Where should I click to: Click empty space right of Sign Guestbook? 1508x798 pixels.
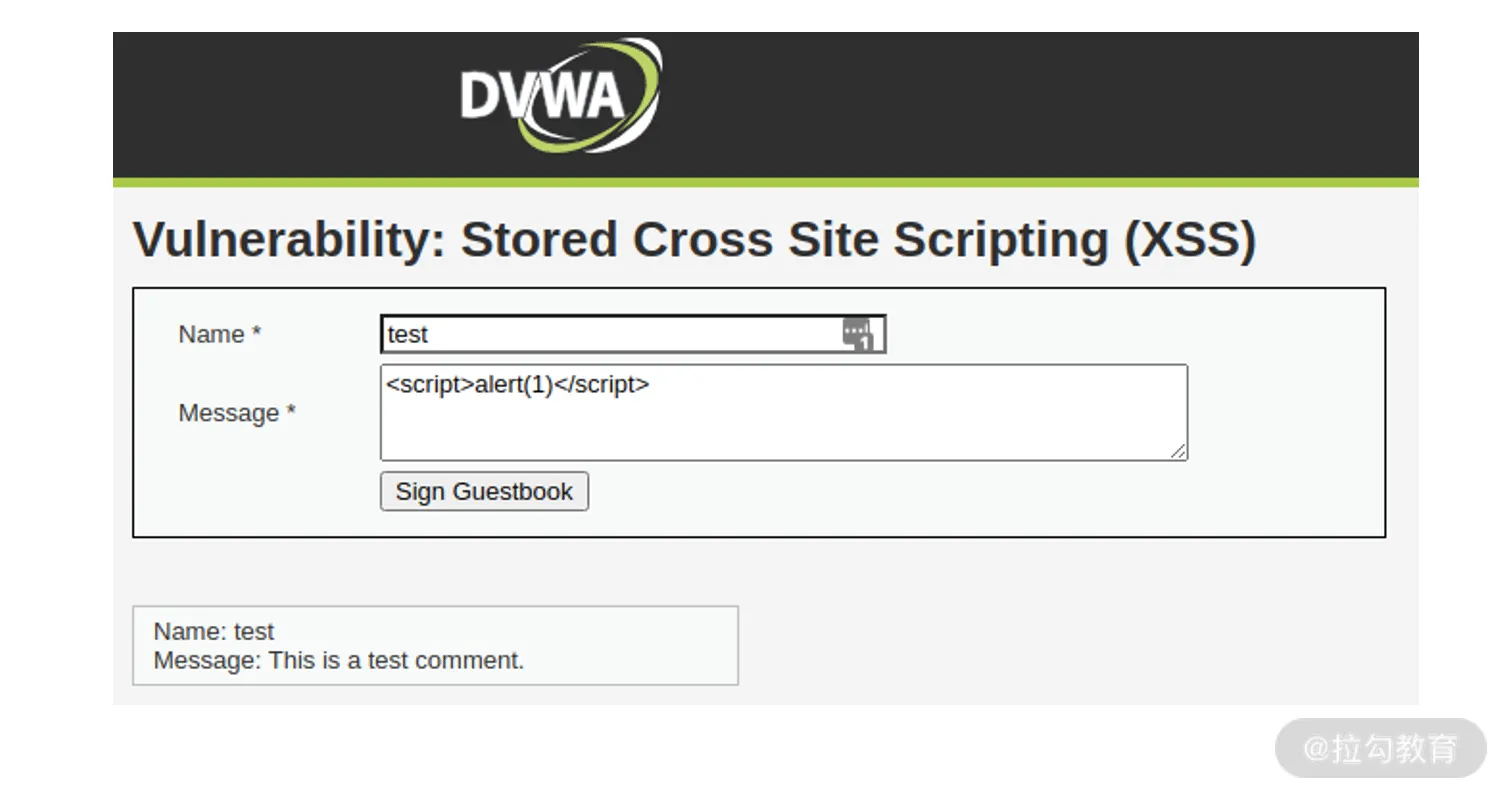pyautogui.click(x=900, y=492)
